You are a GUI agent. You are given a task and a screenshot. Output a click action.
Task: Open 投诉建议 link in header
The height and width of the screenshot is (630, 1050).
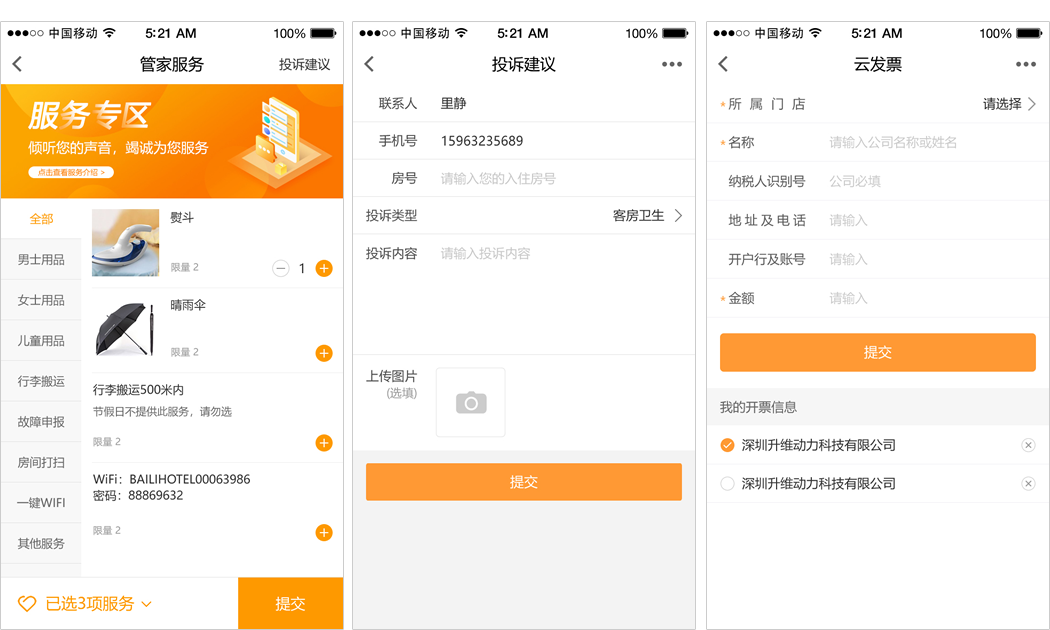point(304,64)
